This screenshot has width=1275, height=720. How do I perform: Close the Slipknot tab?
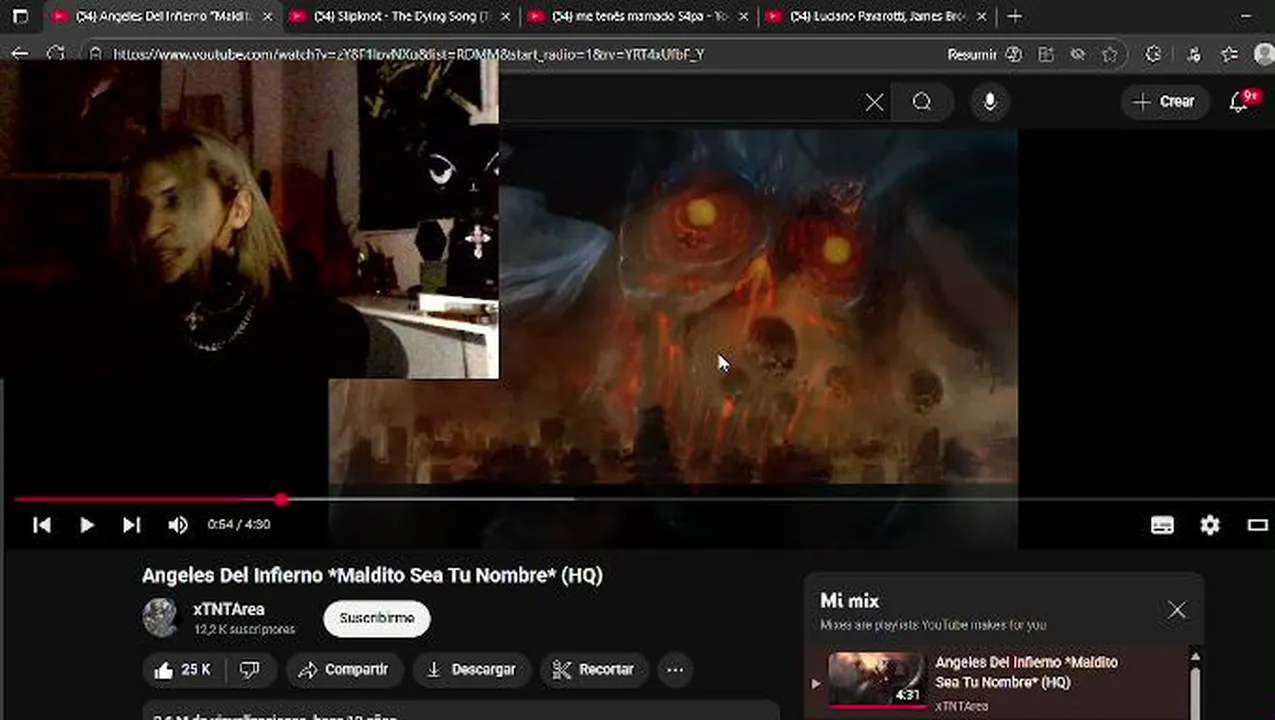coord(505,17)
